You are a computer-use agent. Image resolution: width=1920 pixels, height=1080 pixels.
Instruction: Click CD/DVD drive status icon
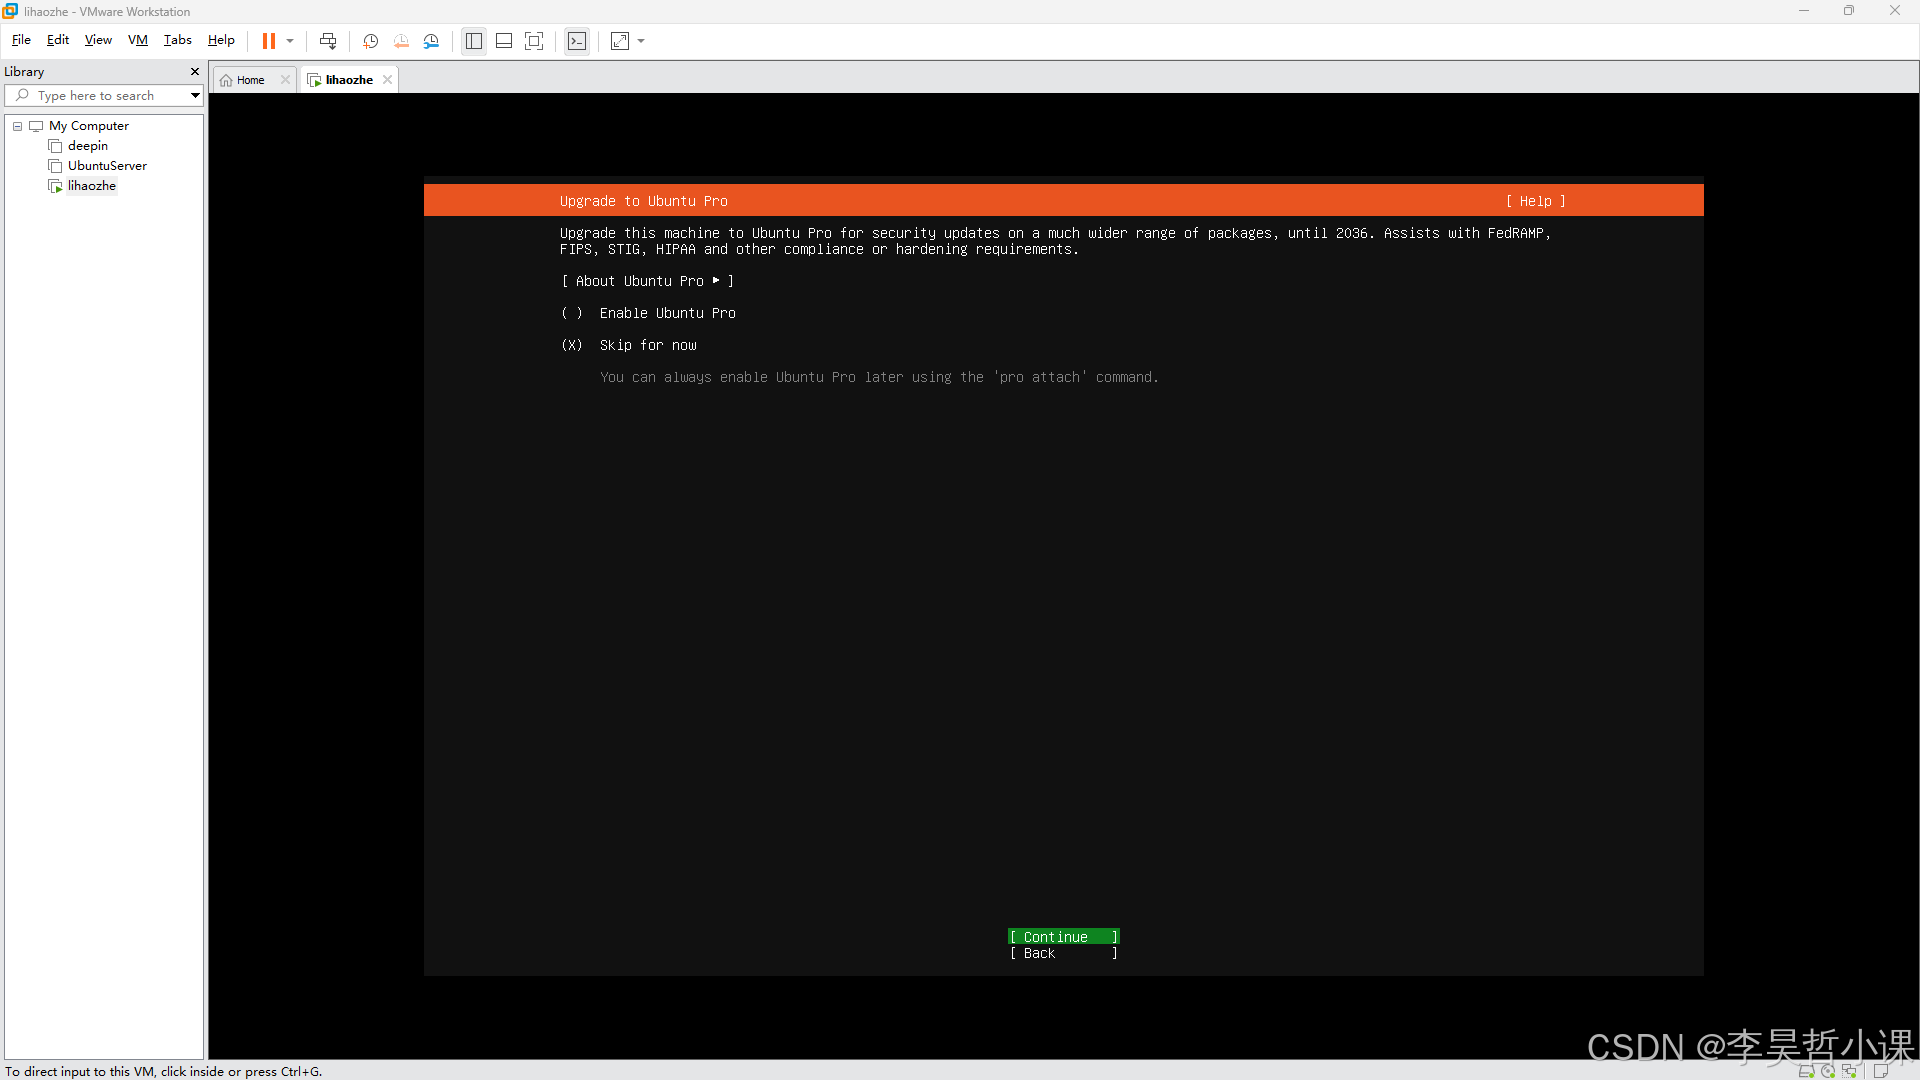pyautogui.click(x=1828, y=1071)
